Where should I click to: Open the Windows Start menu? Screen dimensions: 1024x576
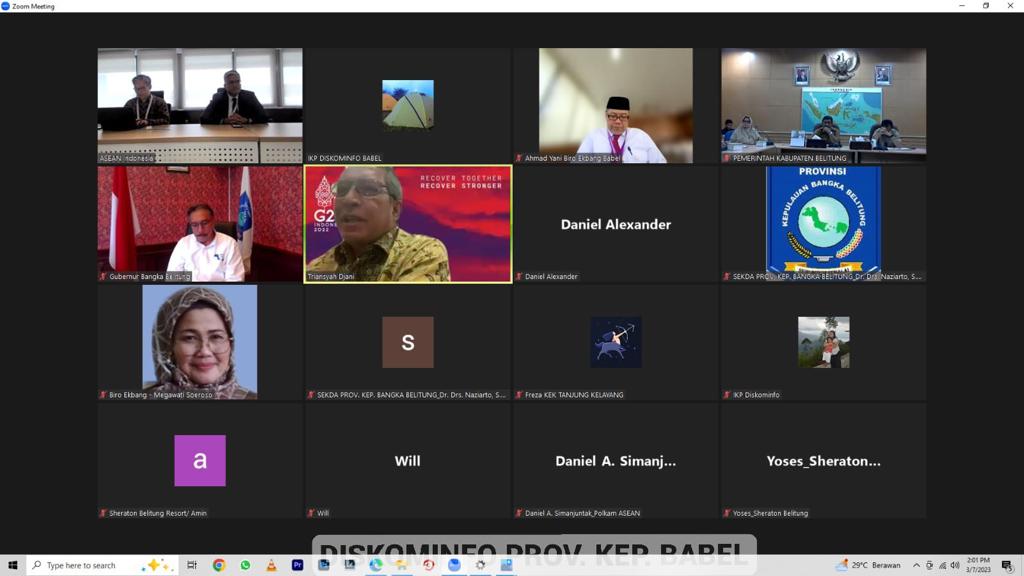(12, 565)
